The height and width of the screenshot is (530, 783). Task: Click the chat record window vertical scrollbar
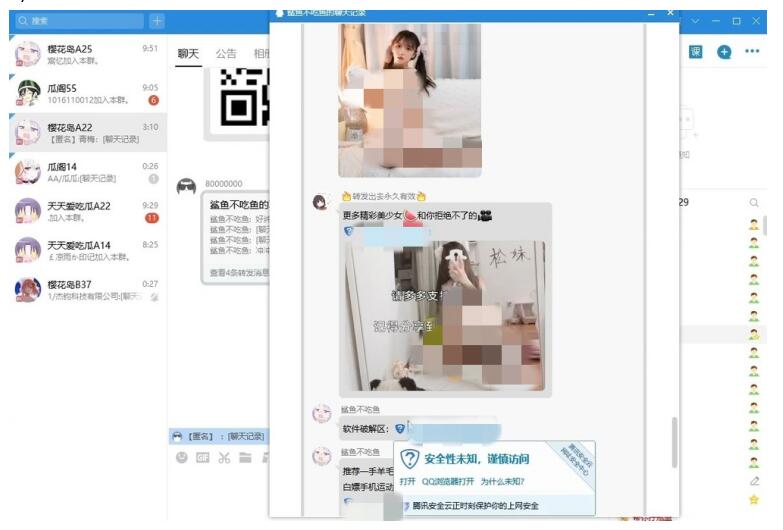673,440
